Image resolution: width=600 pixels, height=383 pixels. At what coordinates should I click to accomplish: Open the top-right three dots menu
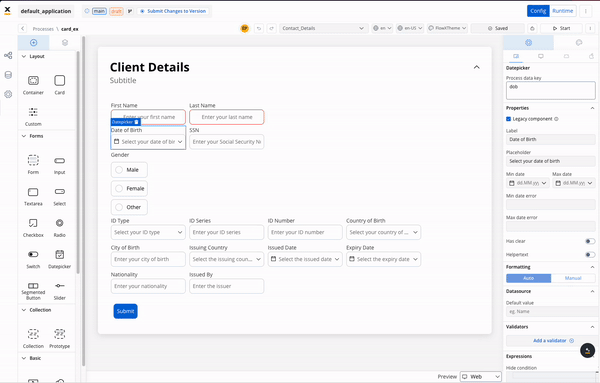click(x=585, y=11)
